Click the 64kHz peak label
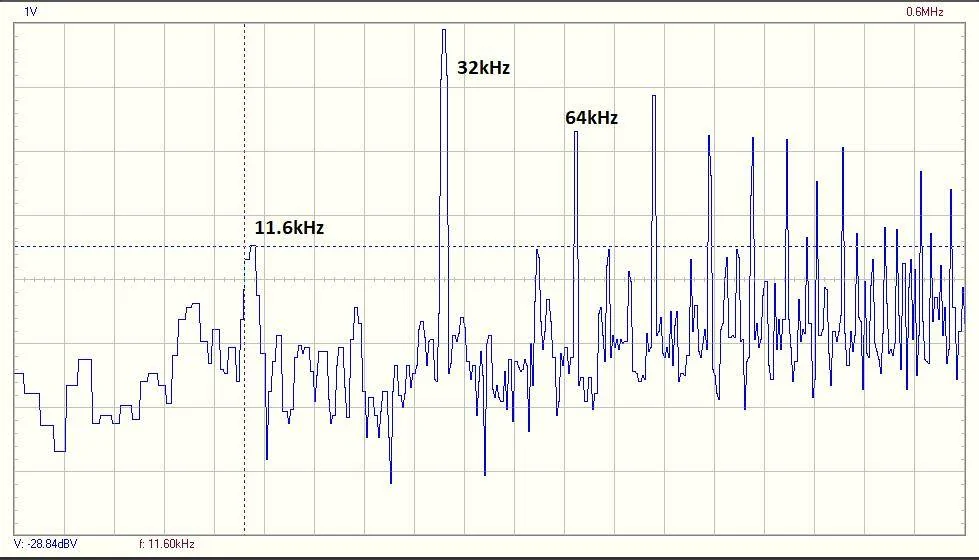The width and height of the screenshot is (979, 560). 591,117
